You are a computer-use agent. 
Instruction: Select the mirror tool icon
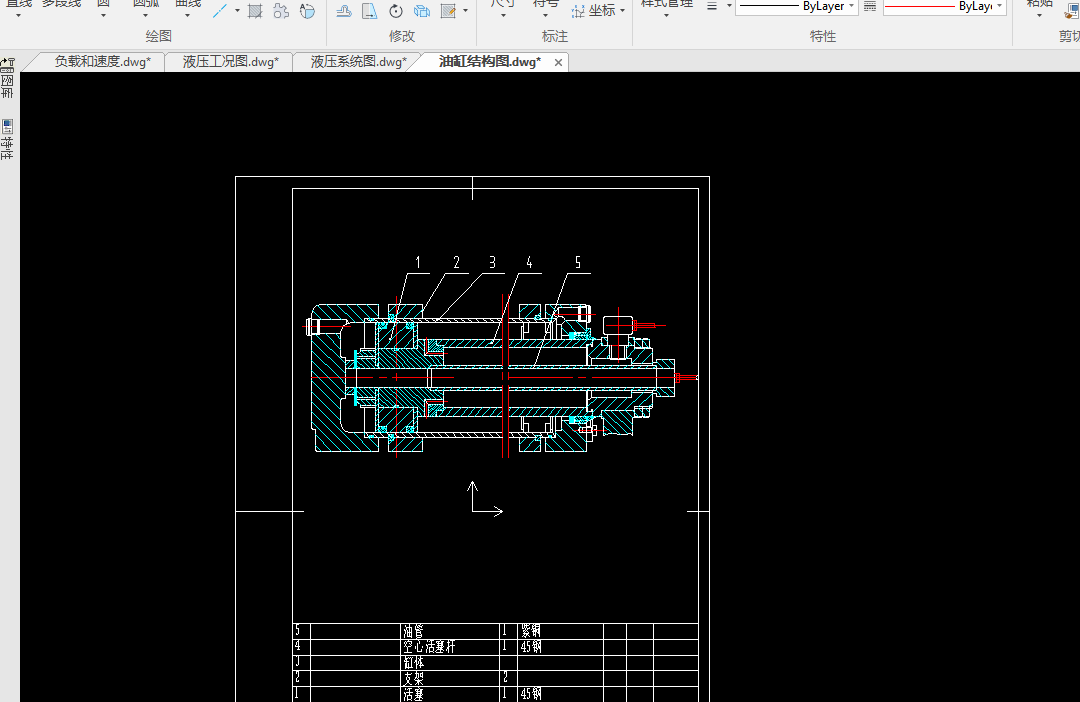point(369,11)
